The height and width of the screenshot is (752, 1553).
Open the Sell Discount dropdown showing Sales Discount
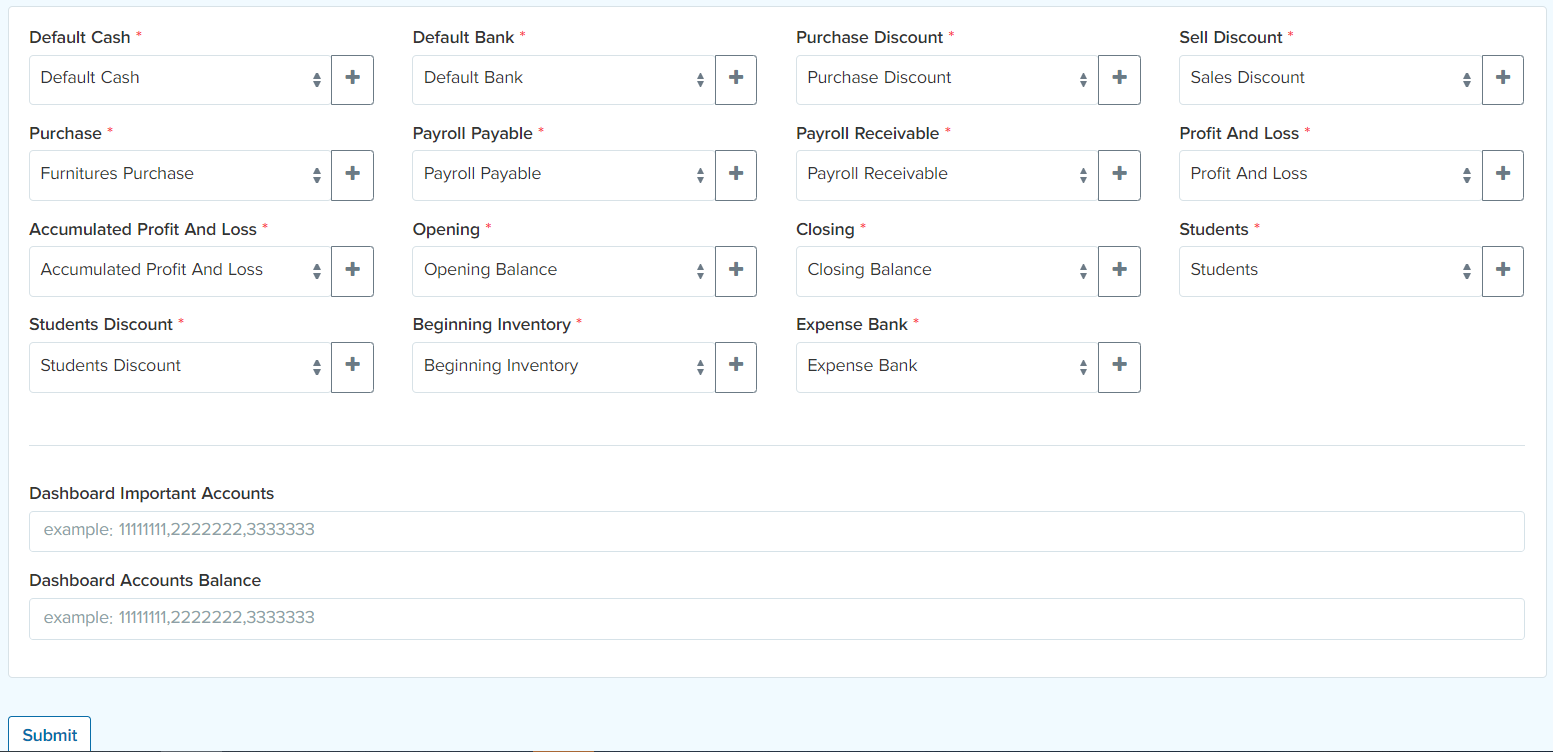coord(1329,79)
